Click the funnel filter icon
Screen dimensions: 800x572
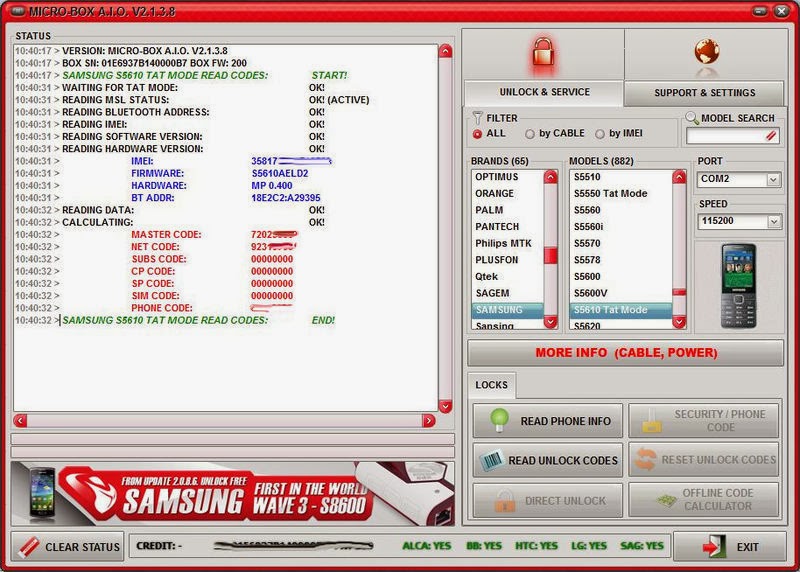click(x=477, y=118)
